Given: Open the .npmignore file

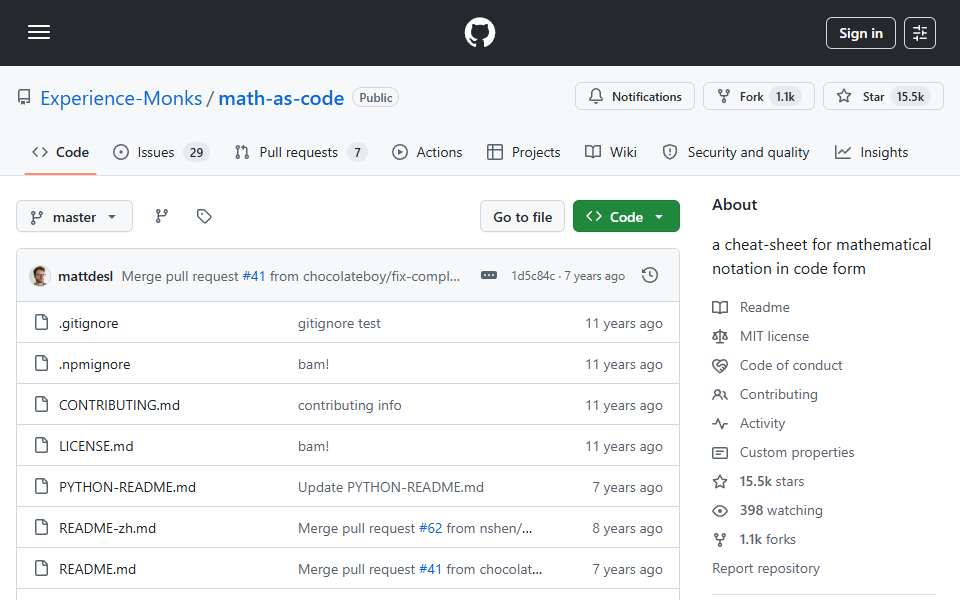Looking at the screenshot, I should tap(94, 364).
